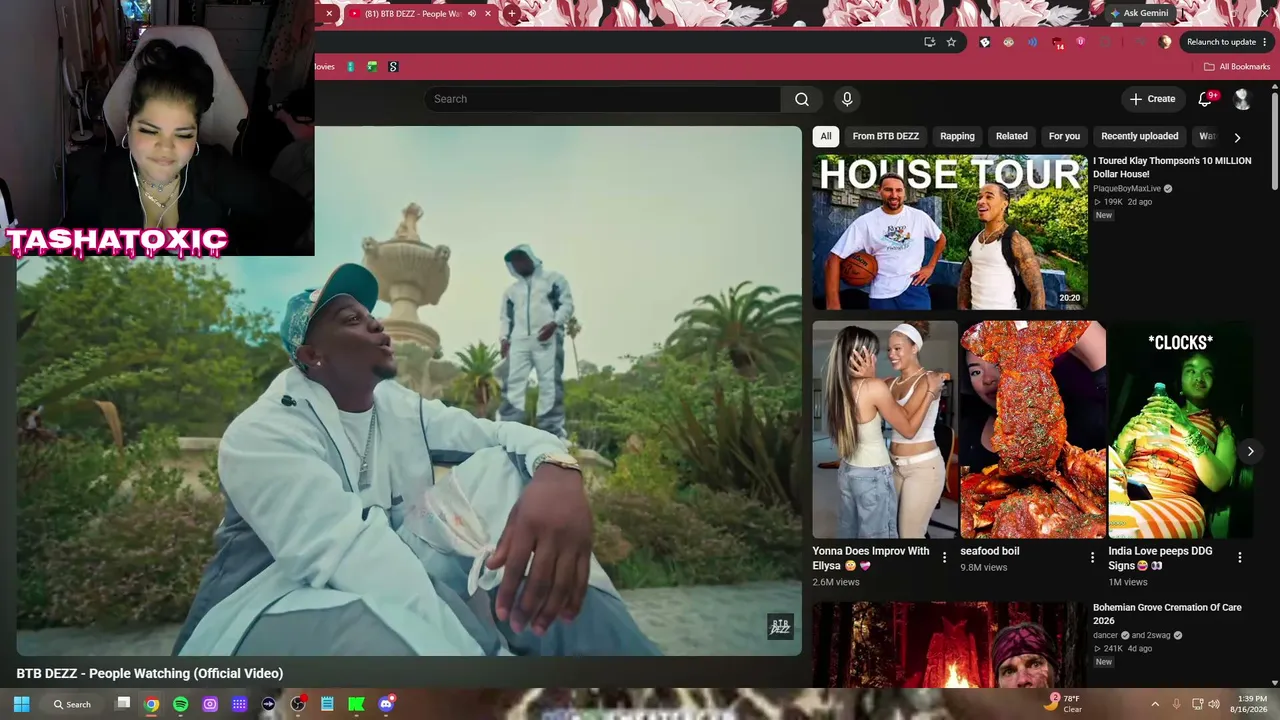Open the purple camera app in taskbar
This screenshot has width=1280, height=720.
pos(210,704)
